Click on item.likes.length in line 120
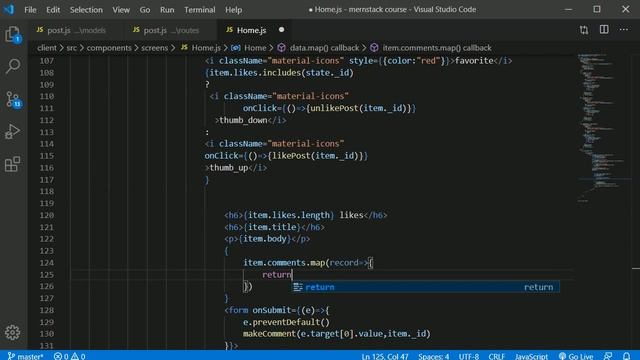Screen dimensions: 640x360 click(x=289, y=215)
